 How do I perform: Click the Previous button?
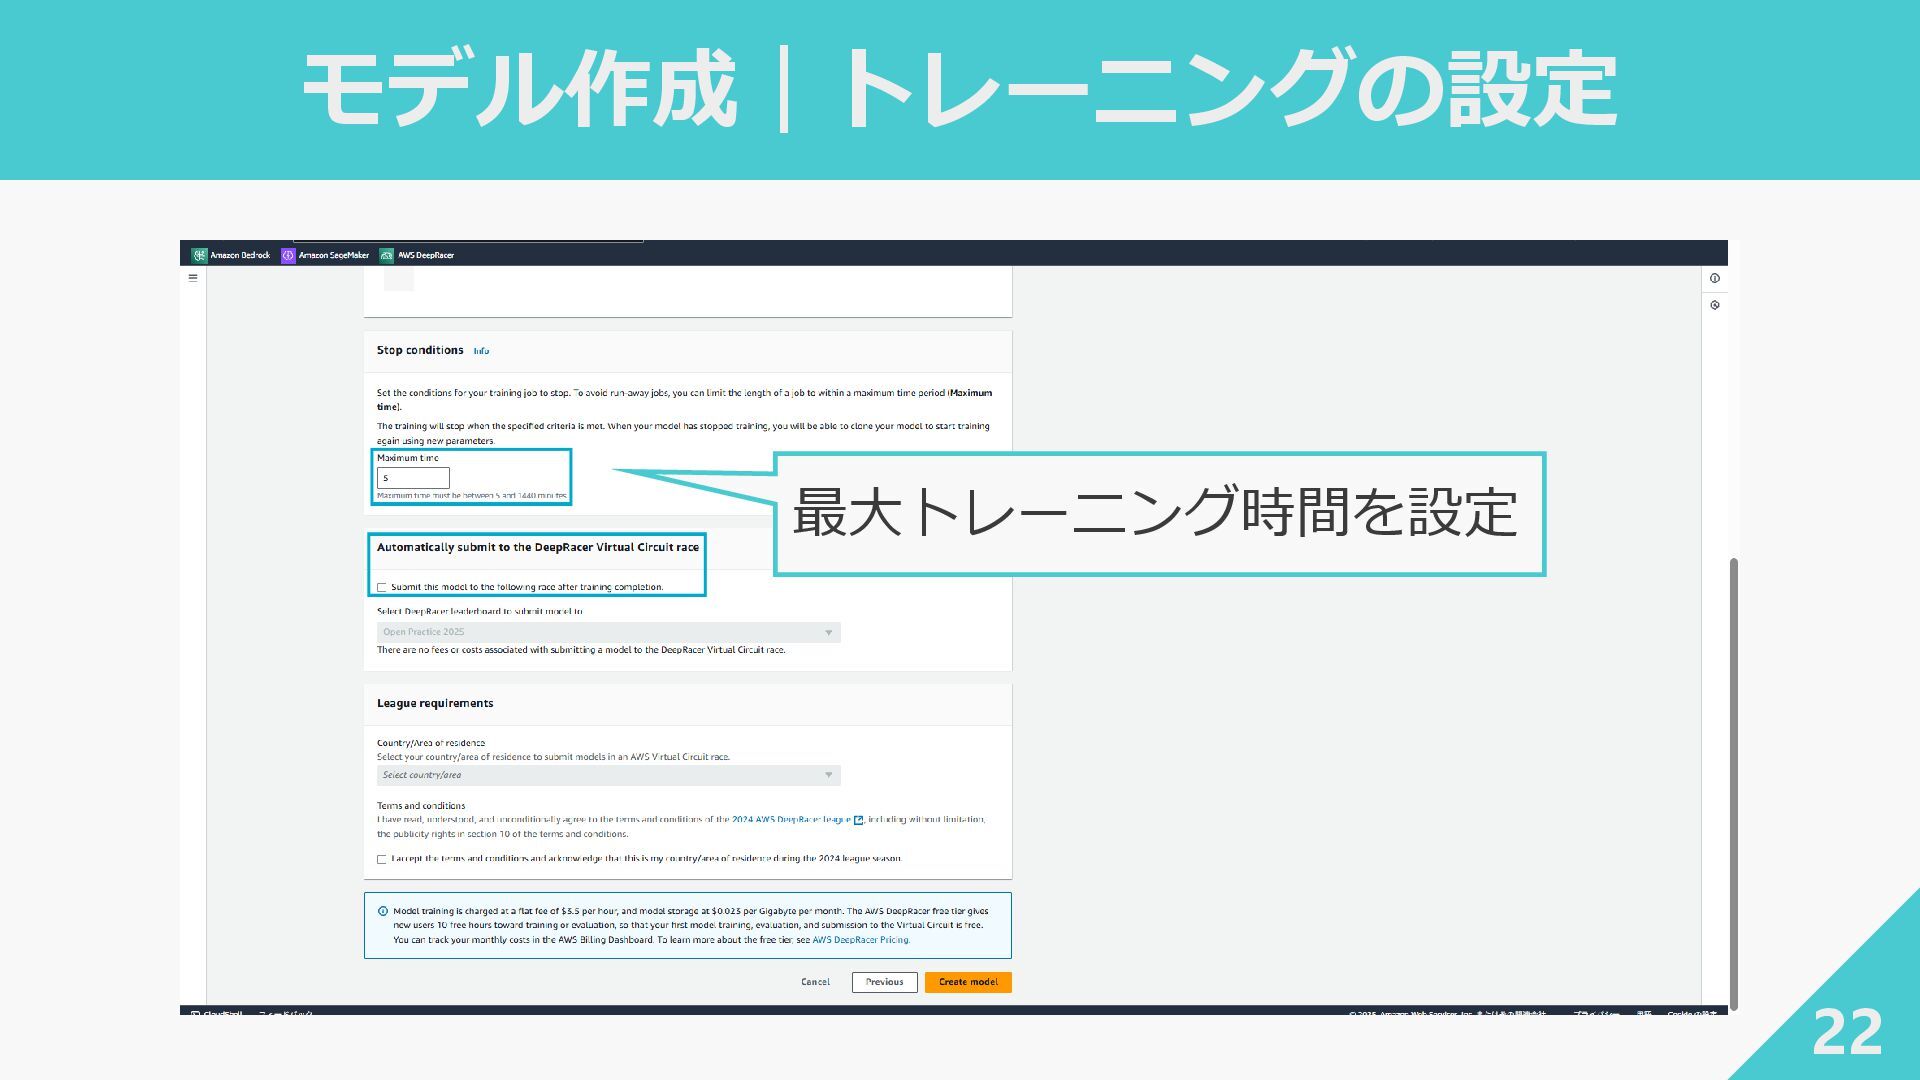(884, 982)
